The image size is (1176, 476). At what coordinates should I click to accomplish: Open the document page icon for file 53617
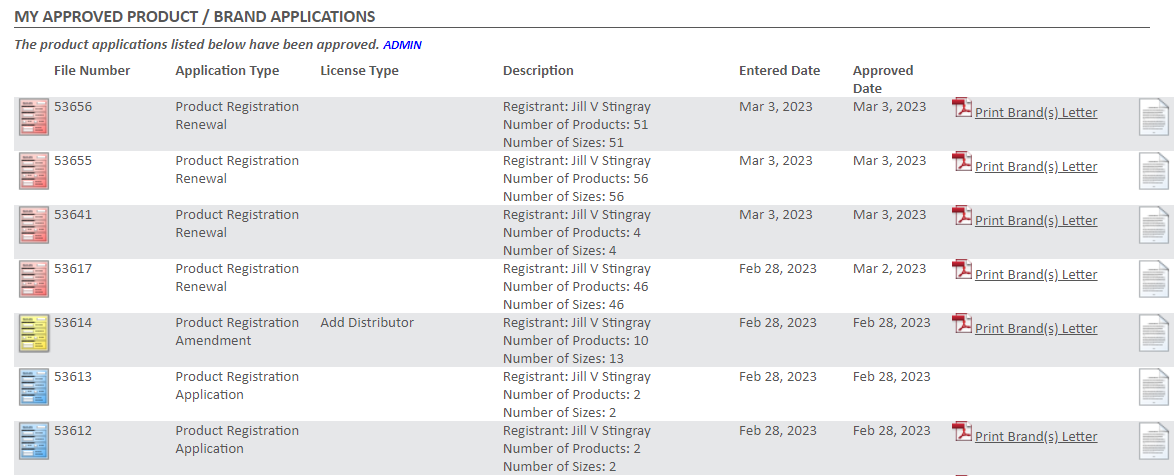1154,279
